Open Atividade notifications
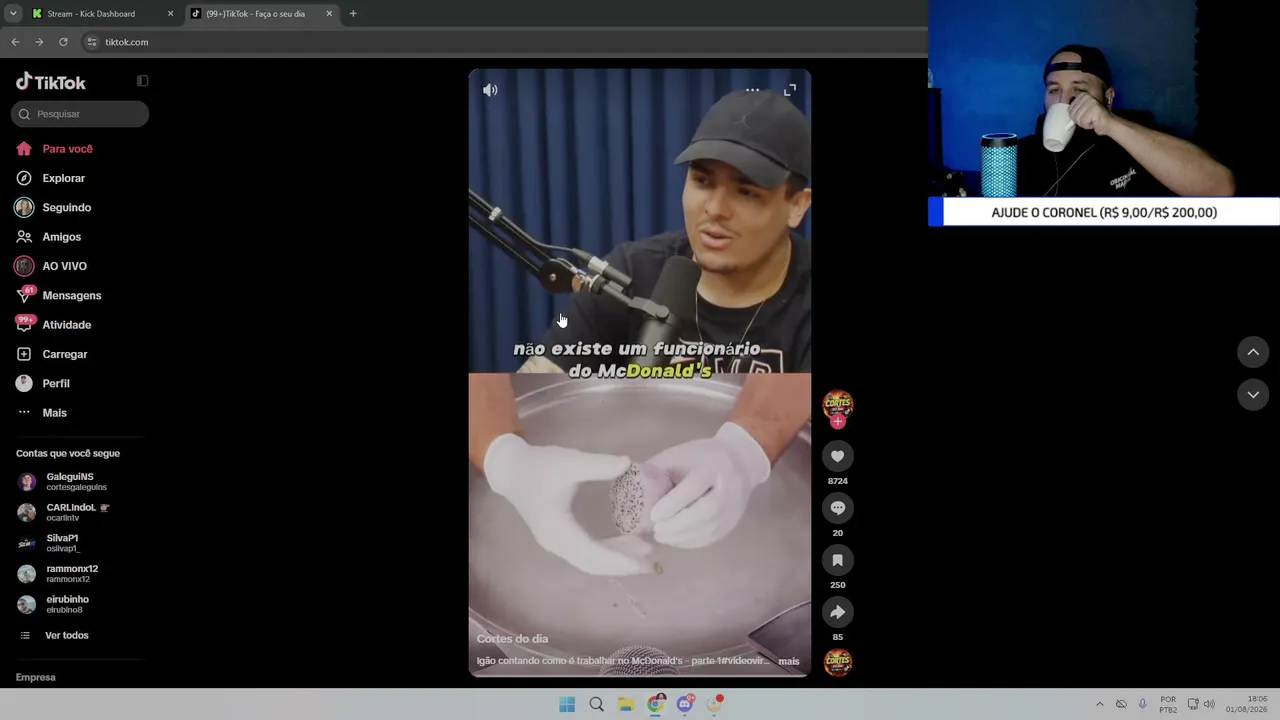Viewport: 1280px width, 720px height. point(66,325)
